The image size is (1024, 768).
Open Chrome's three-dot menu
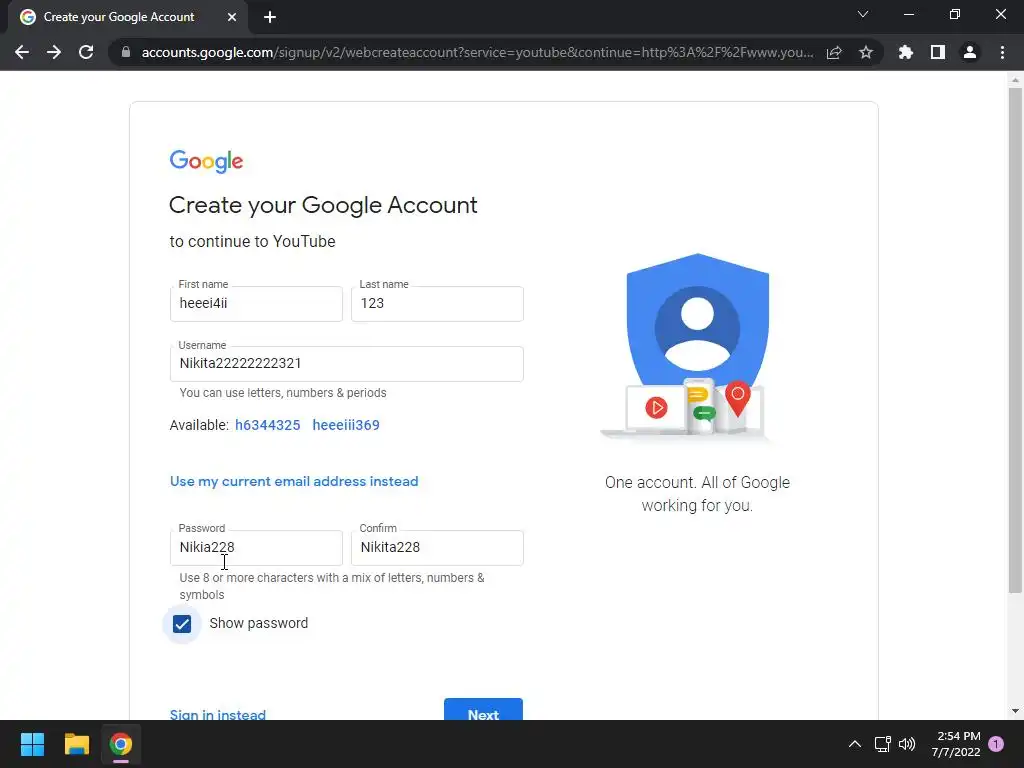tap(1002, 52)
